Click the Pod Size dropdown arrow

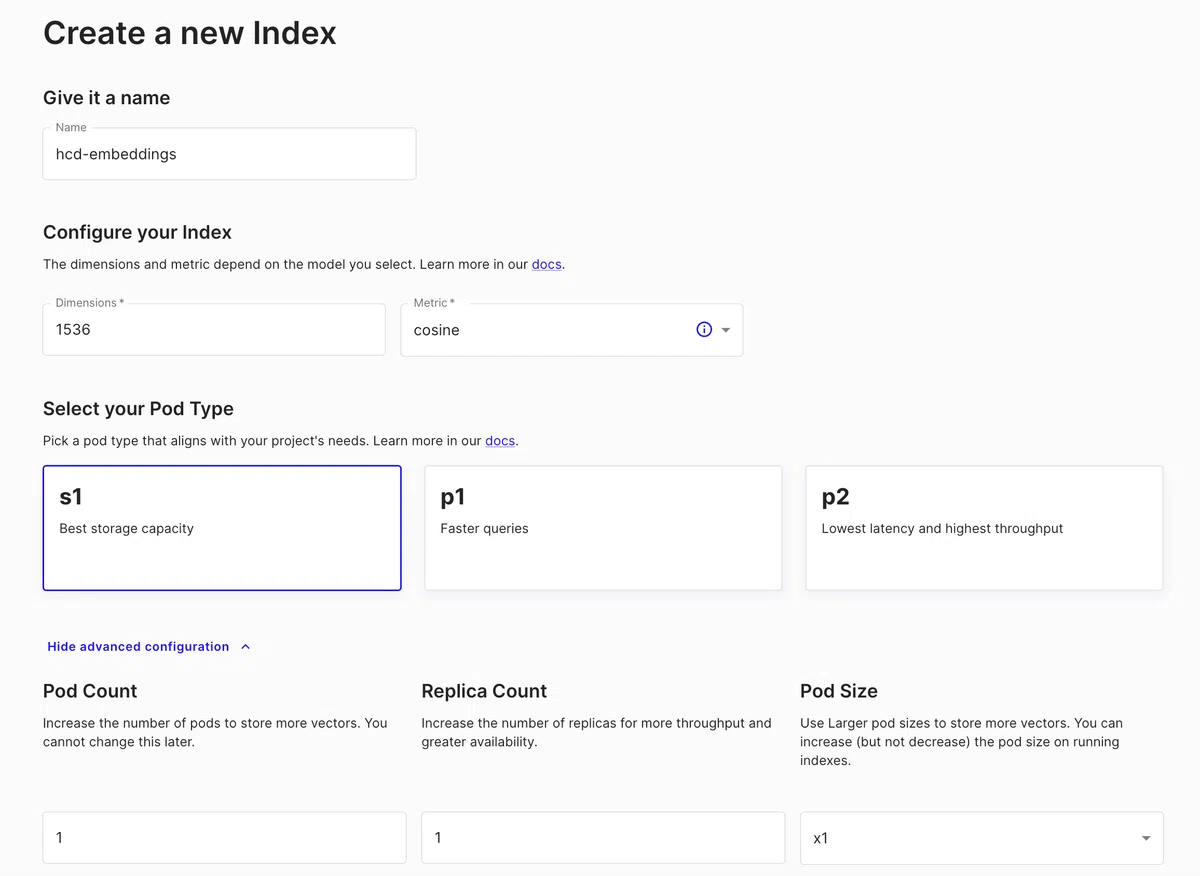[1146, 839]
